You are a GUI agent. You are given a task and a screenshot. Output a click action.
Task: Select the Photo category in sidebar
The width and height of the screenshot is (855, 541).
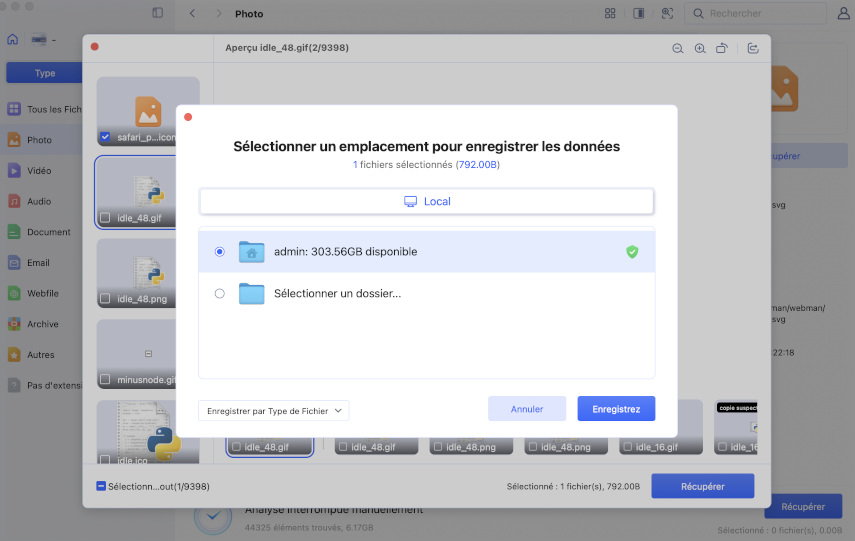coord(41,140)
